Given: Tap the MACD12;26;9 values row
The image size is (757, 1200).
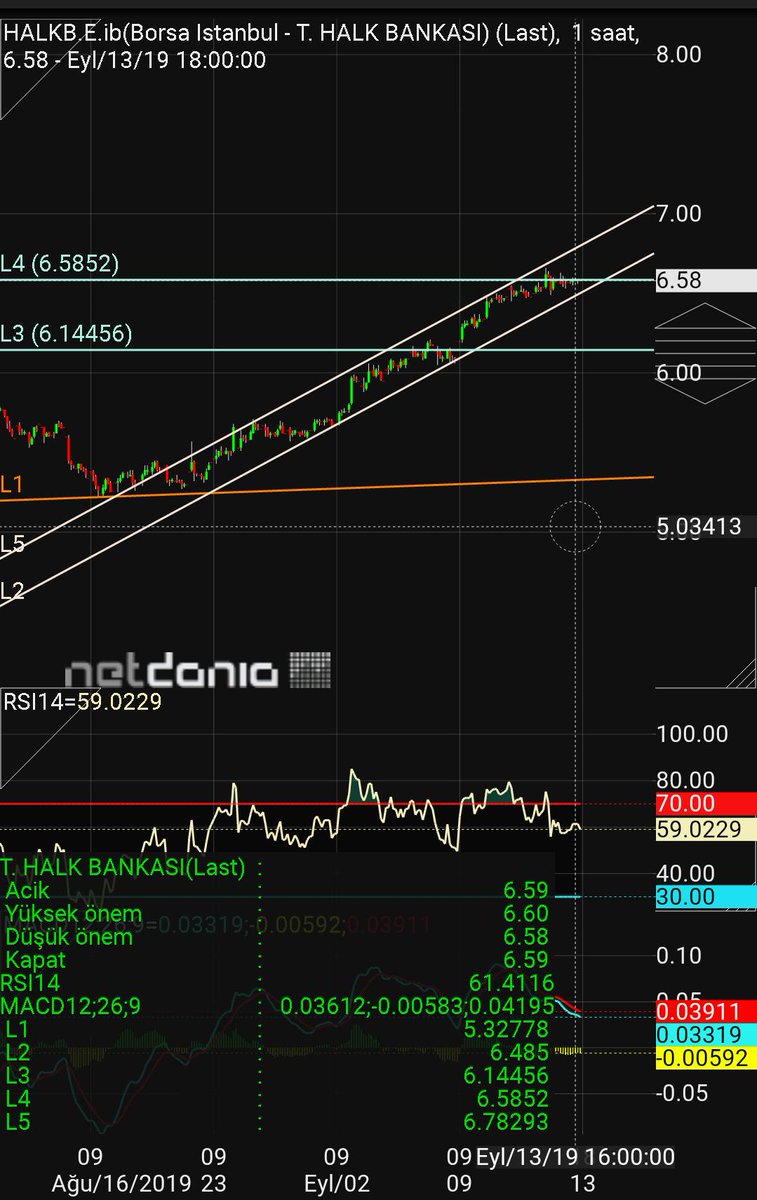Looking at the screenshot, I should [x=277, y=1006].
